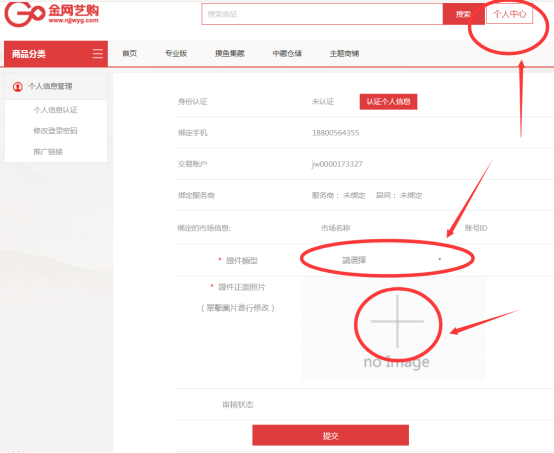Click the 搜索 search button
Image resolution: width=554 pixels, height=453 pixels.
pos(463,14)
